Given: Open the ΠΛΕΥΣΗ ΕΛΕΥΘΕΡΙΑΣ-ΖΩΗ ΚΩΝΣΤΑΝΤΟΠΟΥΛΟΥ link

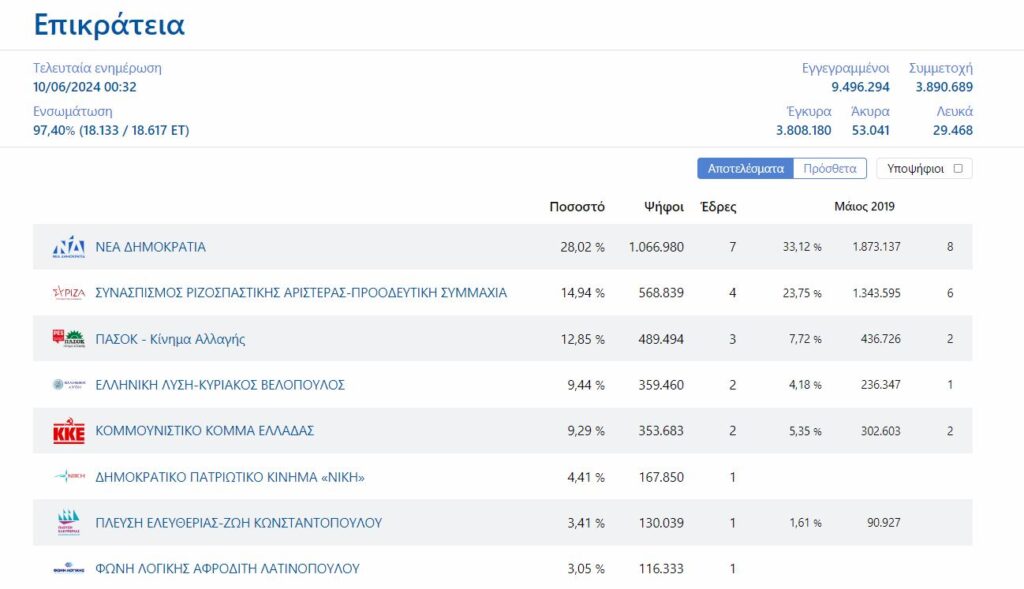Looking at the screenshot, I should click(238, 522).
